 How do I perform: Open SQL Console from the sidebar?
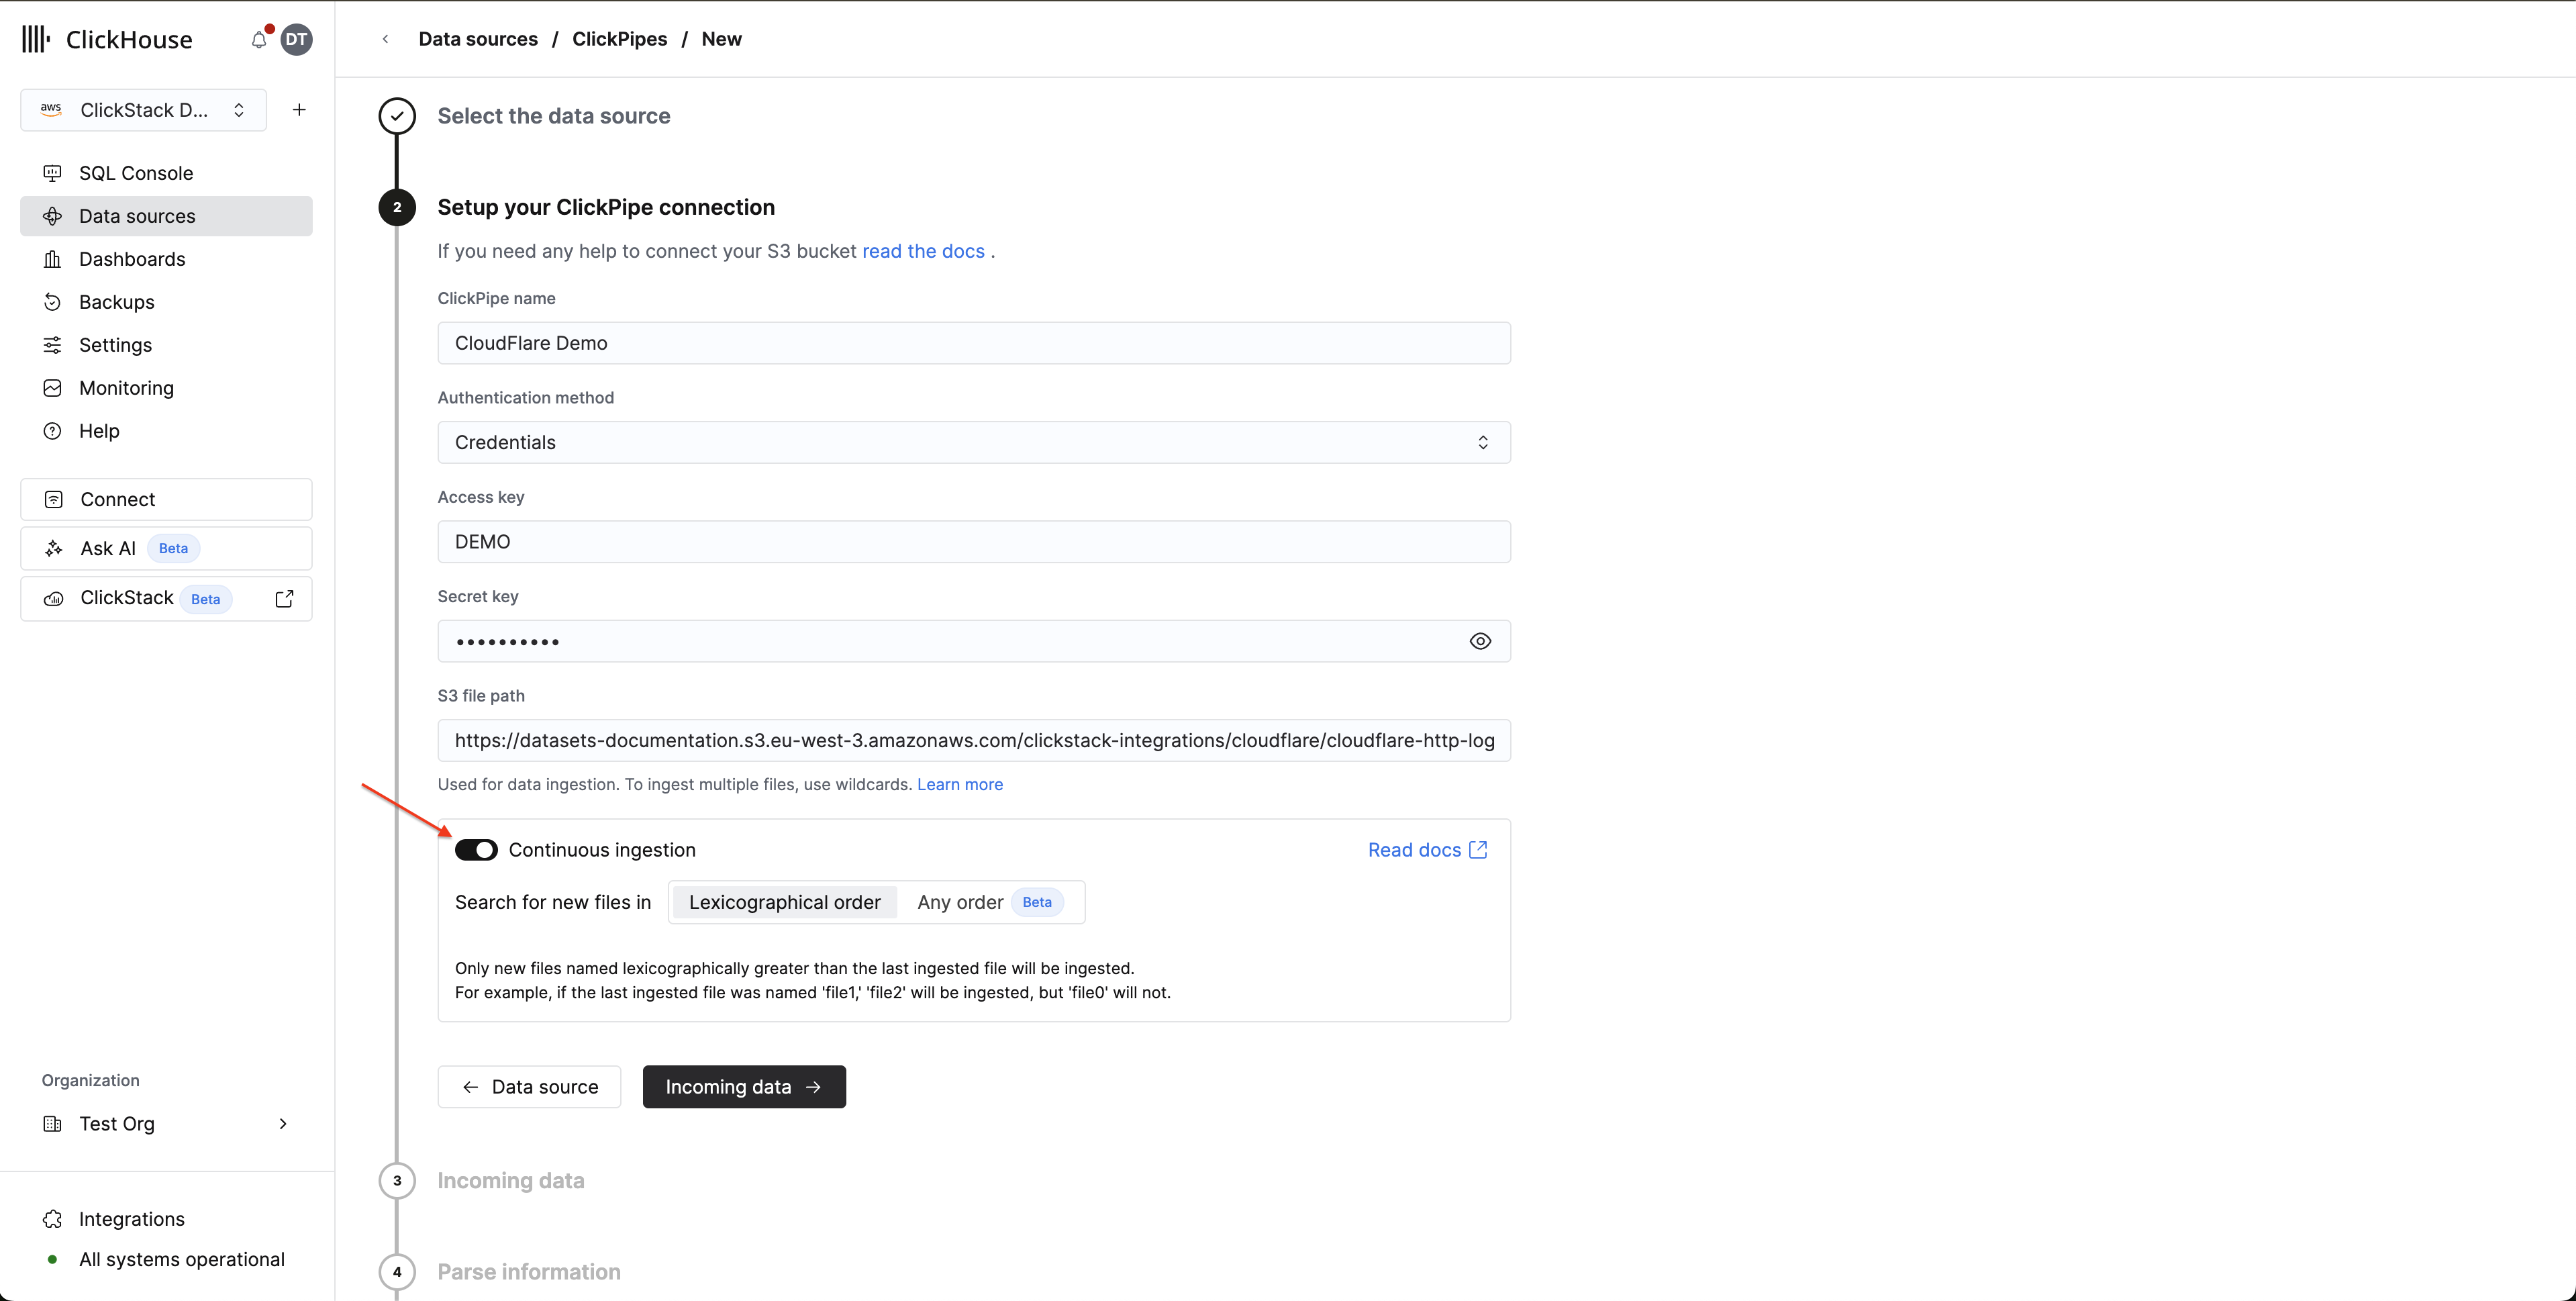(136, 173)
